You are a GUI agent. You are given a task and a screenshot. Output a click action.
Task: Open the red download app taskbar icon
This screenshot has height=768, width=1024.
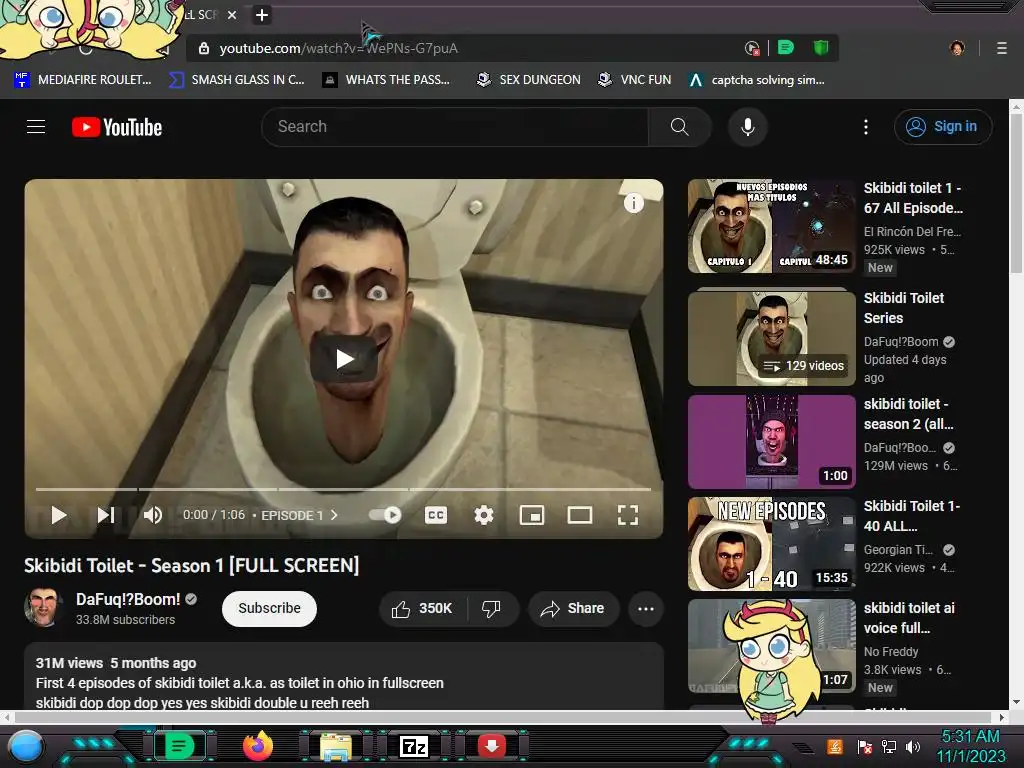point(492,746)
